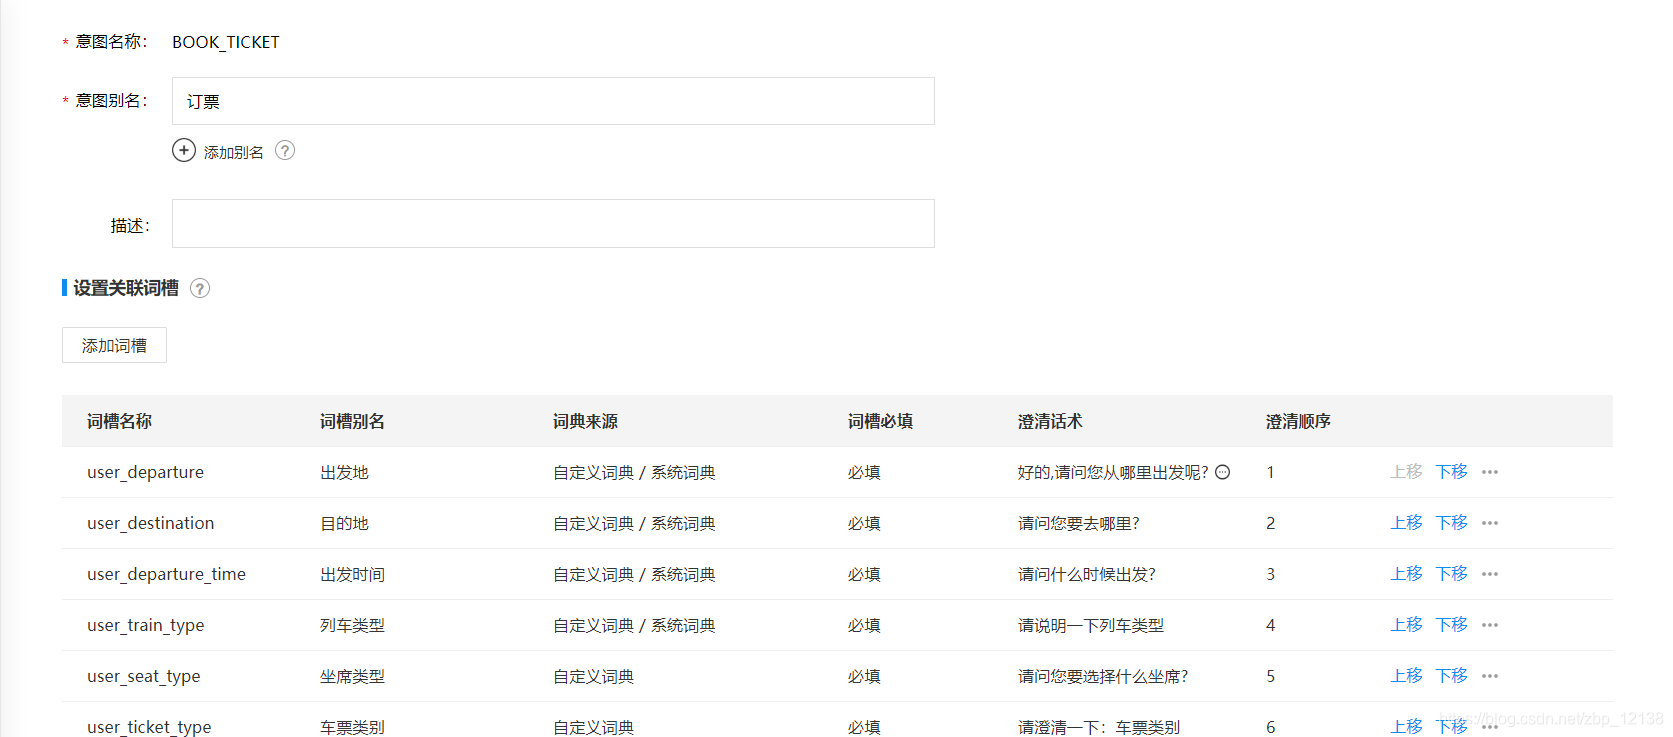Click the minus icon in user_departure clarification
Screen dimensions: 1673x737
pos(1222,472)
